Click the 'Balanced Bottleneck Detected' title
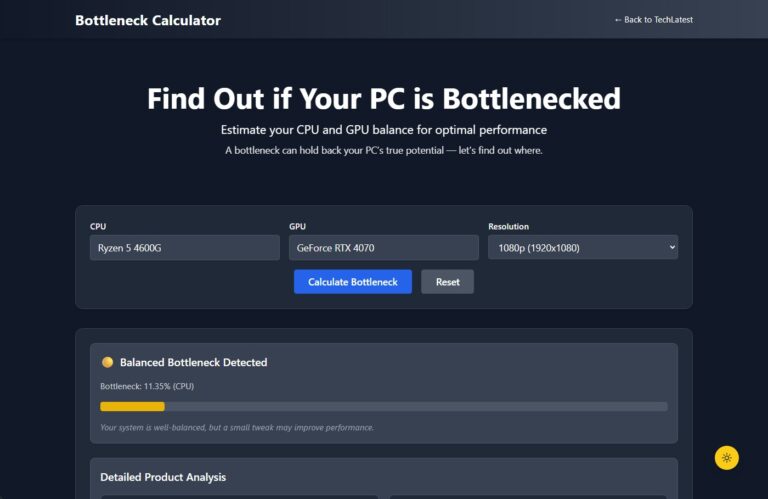 pyautogui.click(x=193, y=362)
